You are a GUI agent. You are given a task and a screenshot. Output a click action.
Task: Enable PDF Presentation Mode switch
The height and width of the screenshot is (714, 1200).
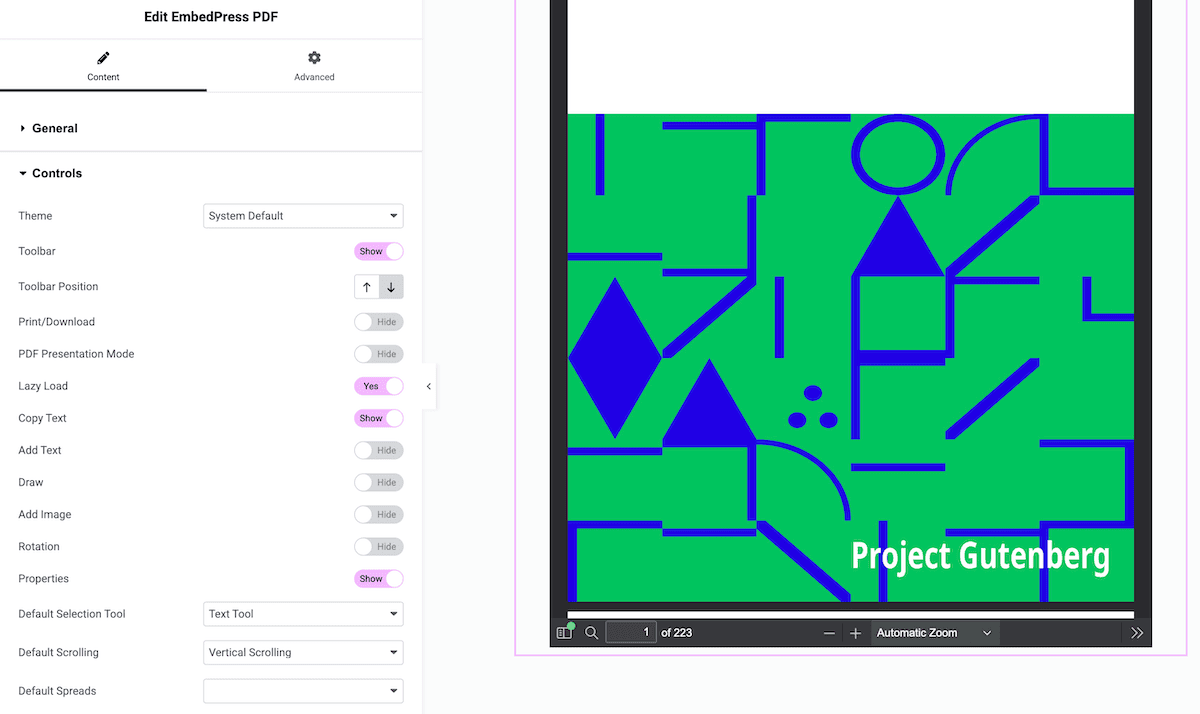[379, 354]
